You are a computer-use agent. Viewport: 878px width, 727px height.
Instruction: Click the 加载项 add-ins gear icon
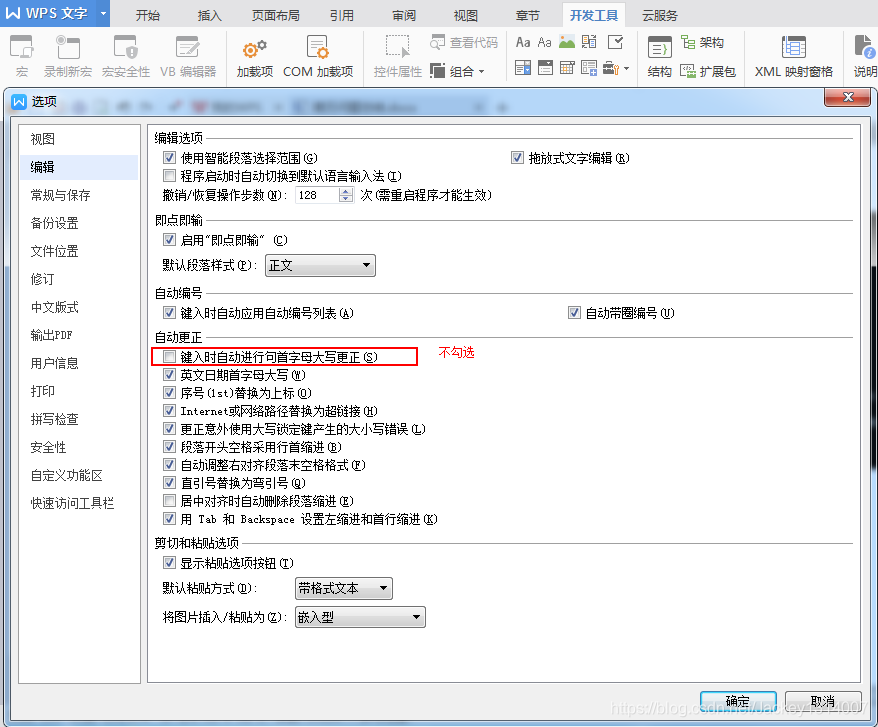254,49
